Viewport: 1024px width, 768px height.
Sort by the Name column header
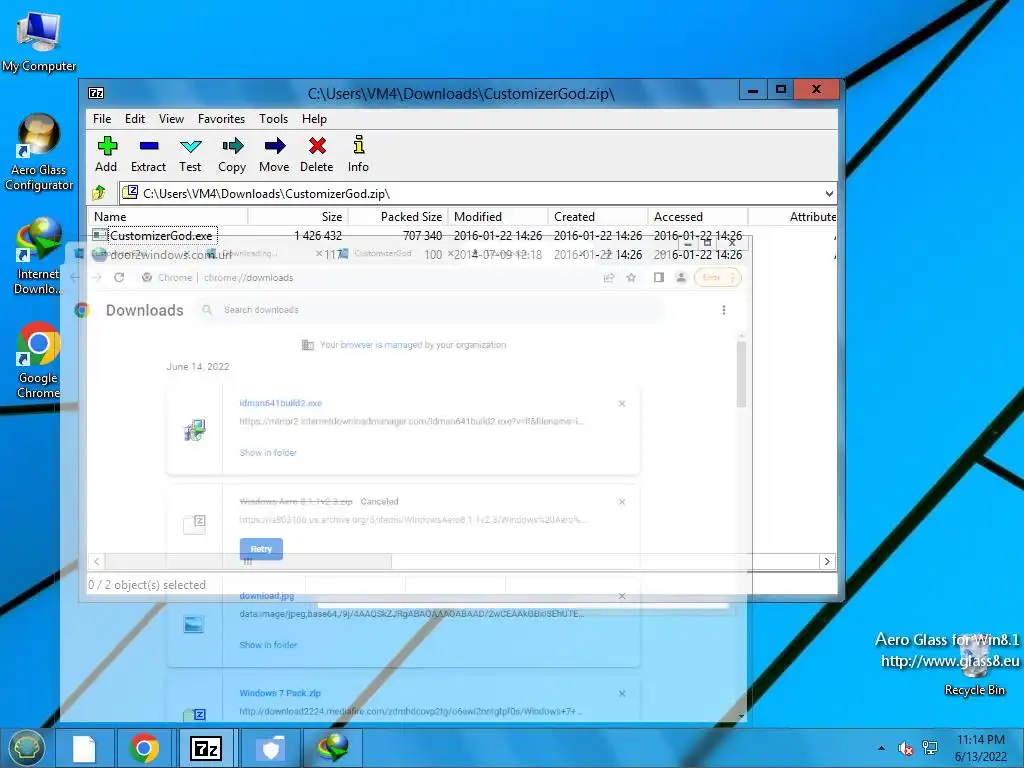pyautogui.click(x=167, y=217)
